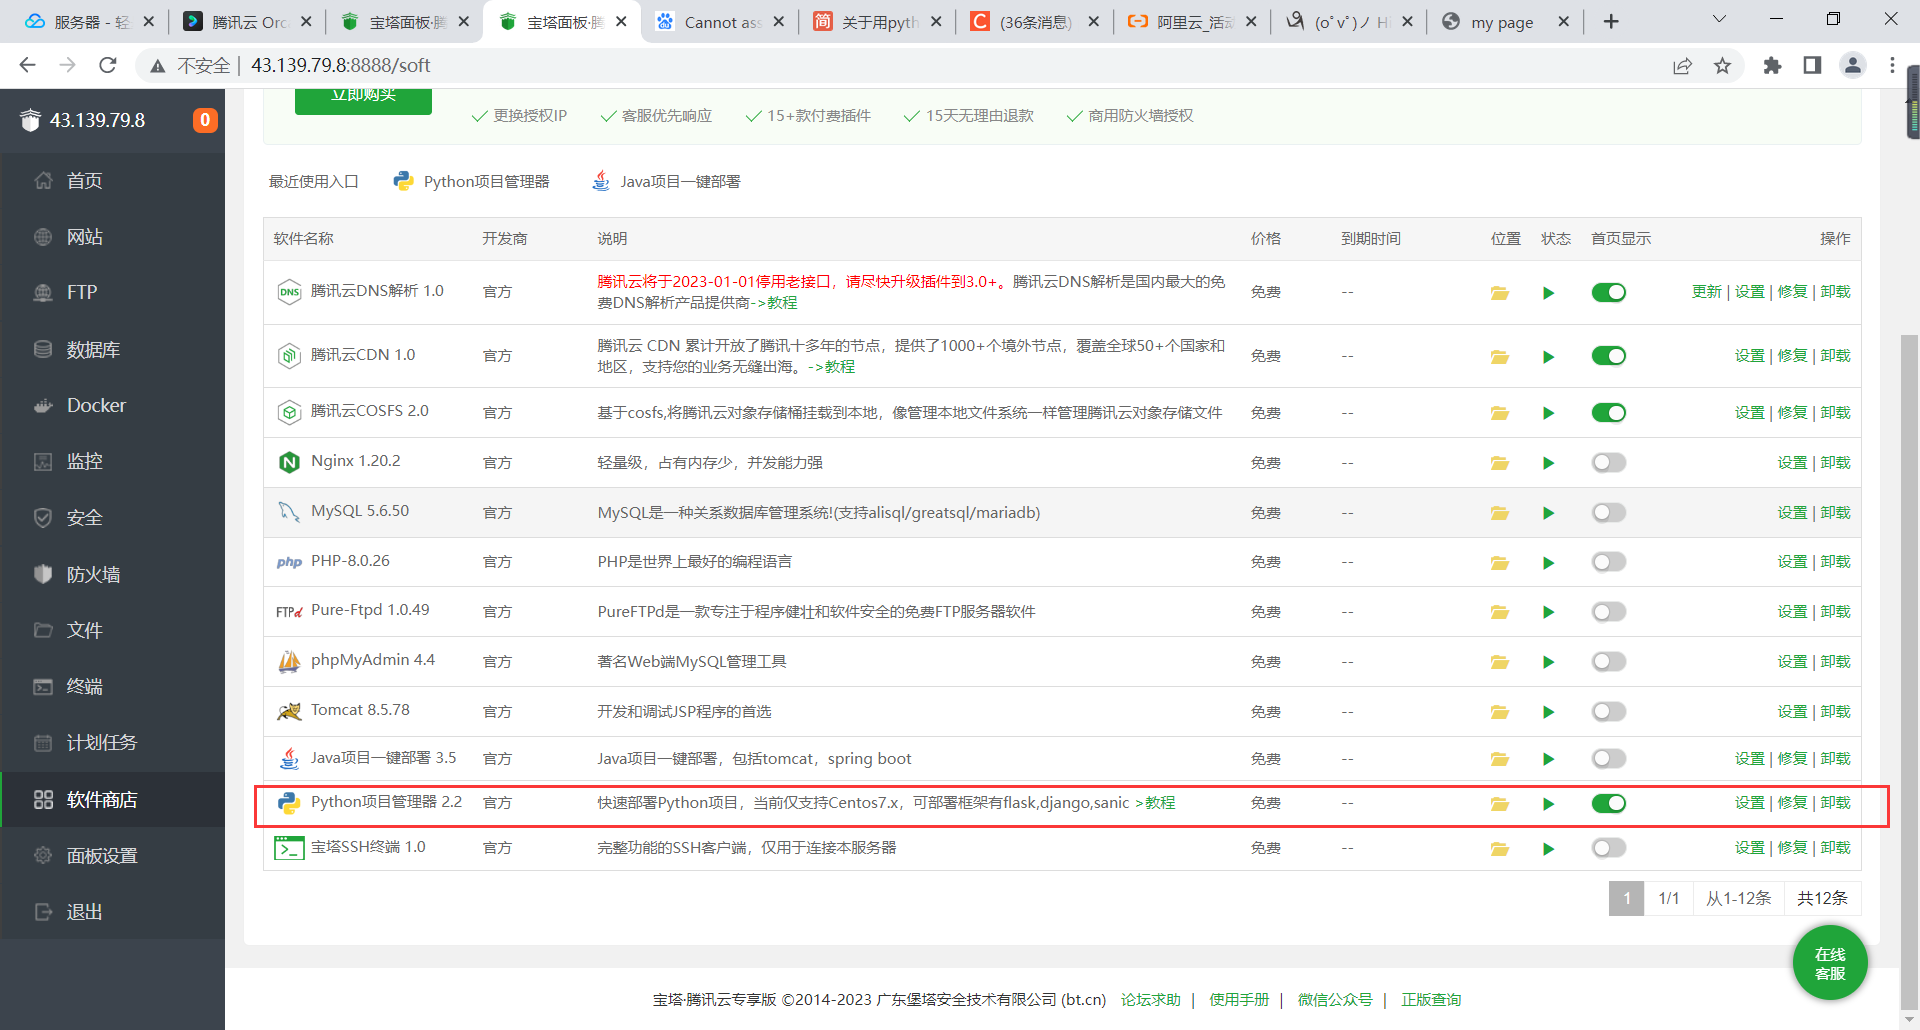The image size is (1920, 1030).
Task: Open folder location for 腾讯云DNS解析
Action: (1499, 293)
